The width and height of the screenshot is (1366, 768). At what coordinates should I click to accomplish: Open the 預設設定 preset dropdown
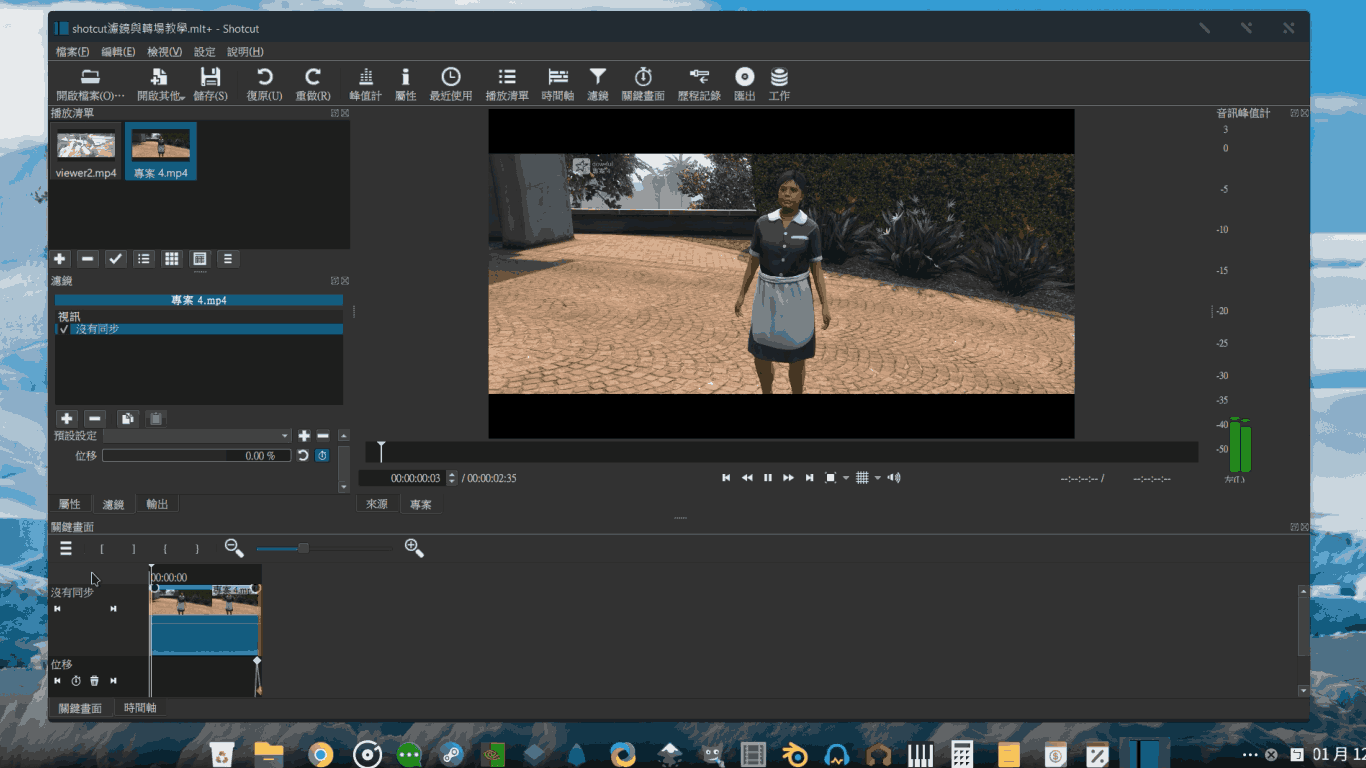[x=197, y=436]
